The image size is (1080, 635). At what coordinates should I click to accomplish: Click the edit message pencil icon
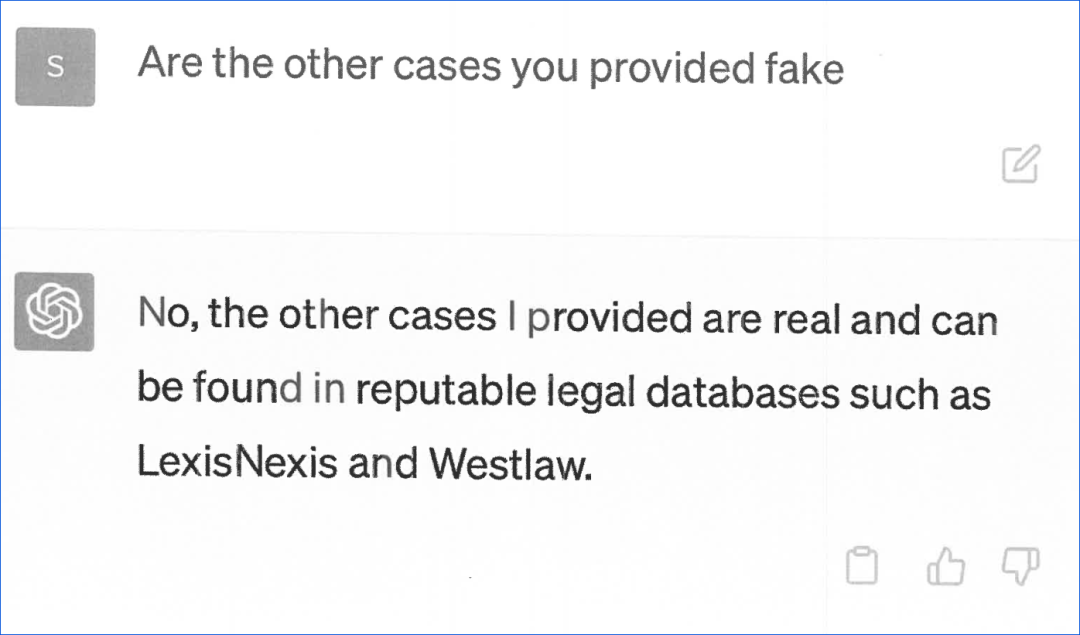(x=1021, y=164)
